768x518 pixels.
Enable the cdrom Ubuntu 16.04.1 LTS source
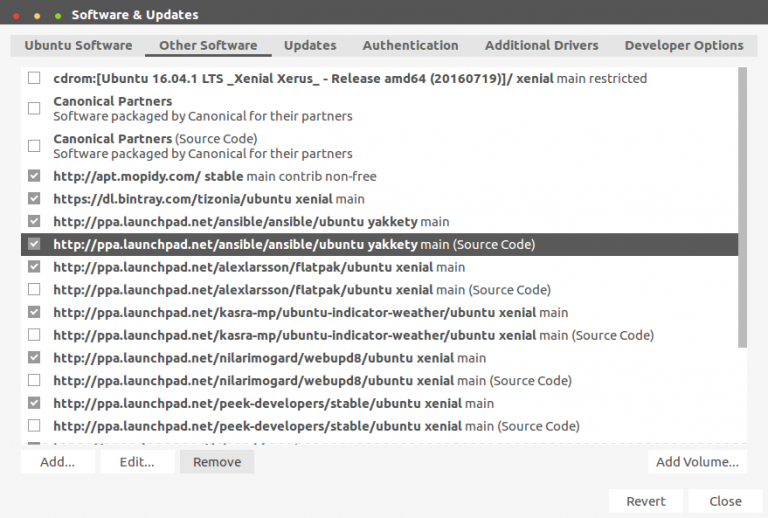pos(35,78)
